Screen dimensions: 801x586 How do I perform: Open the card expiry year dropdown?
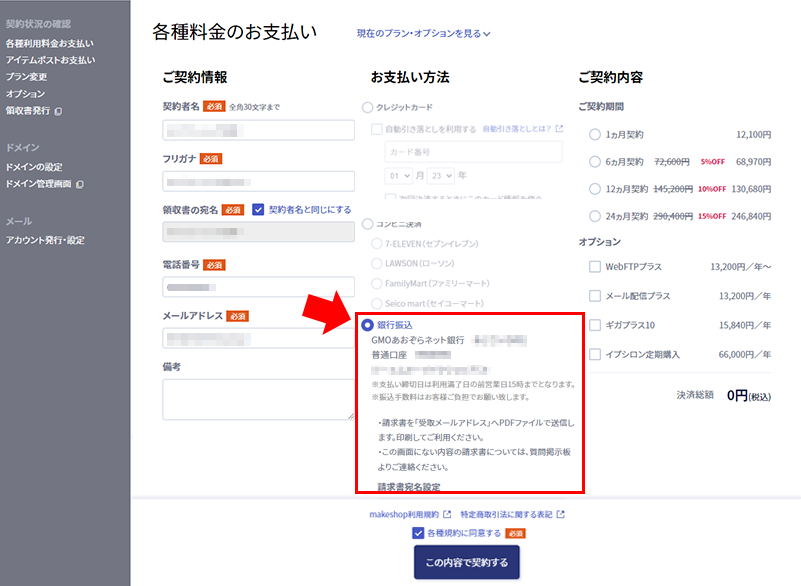[441, 176]
